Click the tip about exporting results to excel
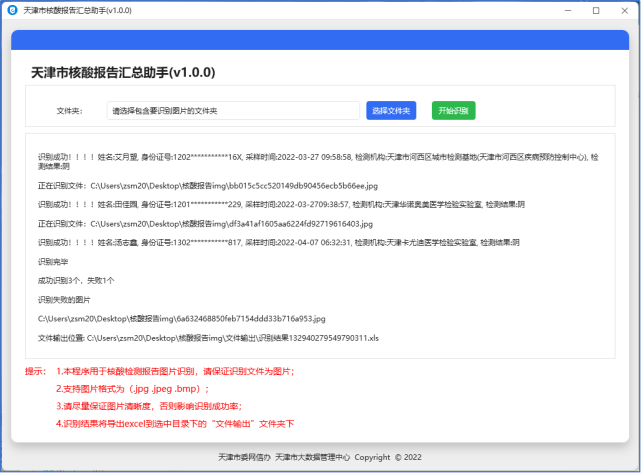This screenshot has width=641, height=473. pos(167,423)
